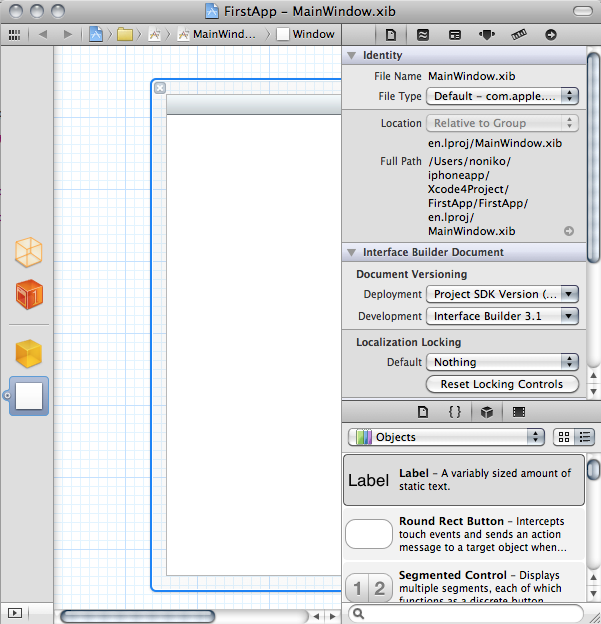Click the canvas horizontal scrollbar thumb

137,616
